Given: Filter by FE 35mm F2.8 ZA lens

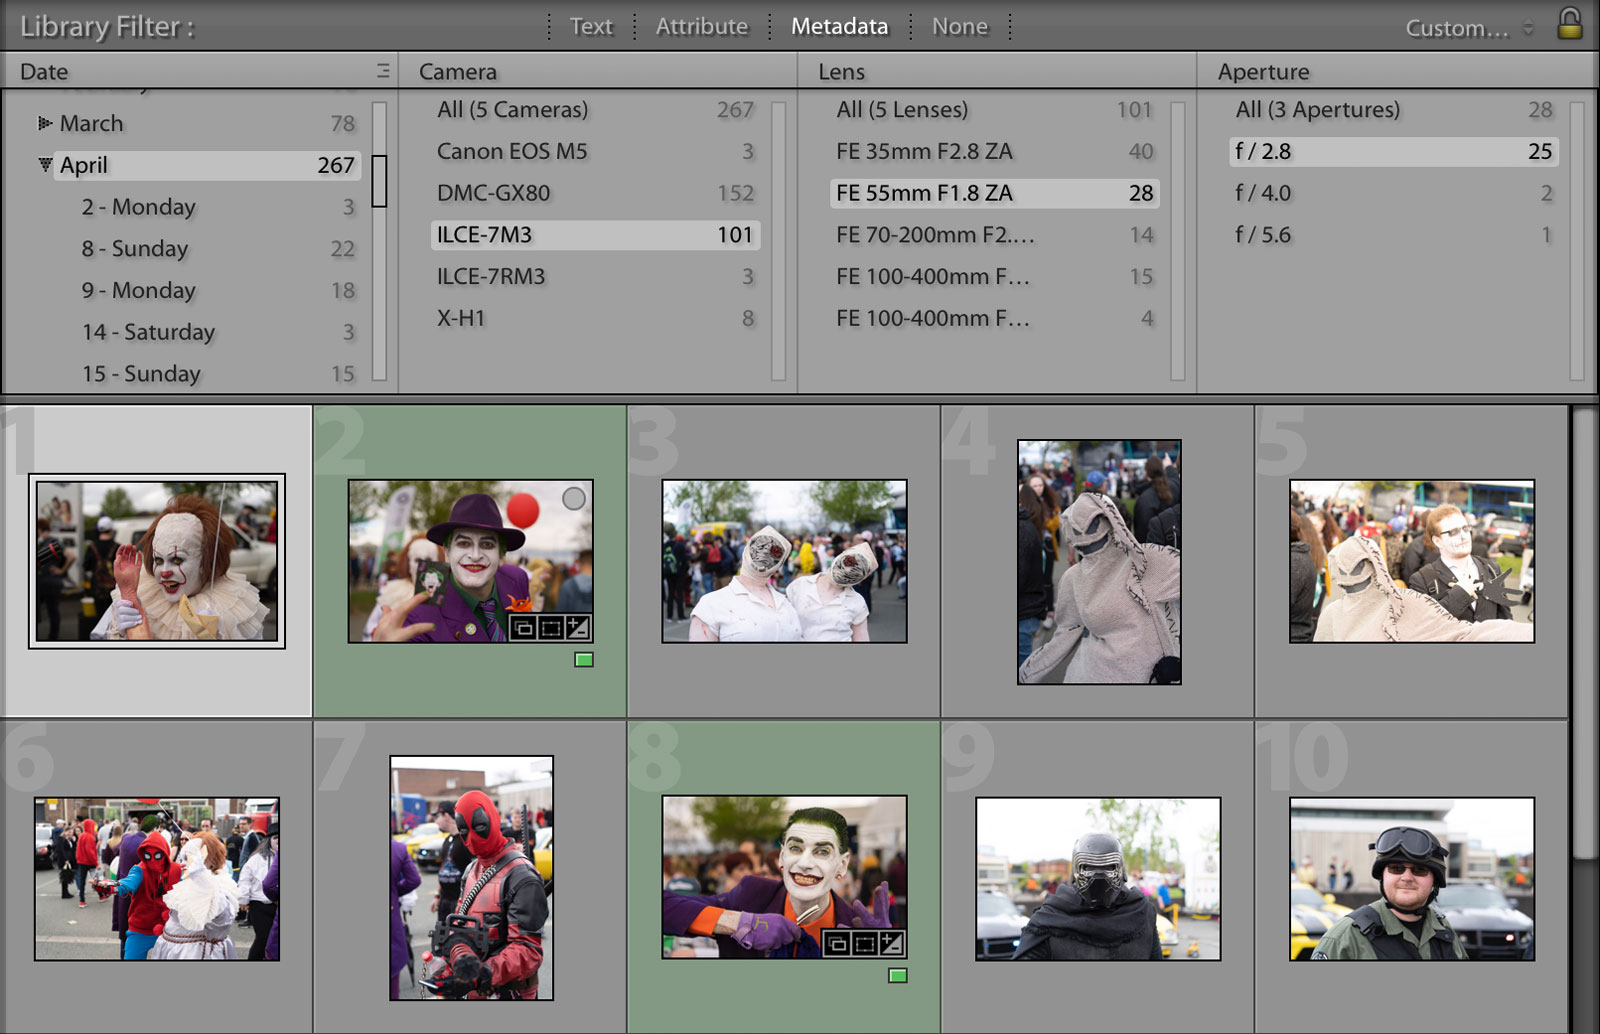Looking at the screenshot, I should (x=994, y=152).
